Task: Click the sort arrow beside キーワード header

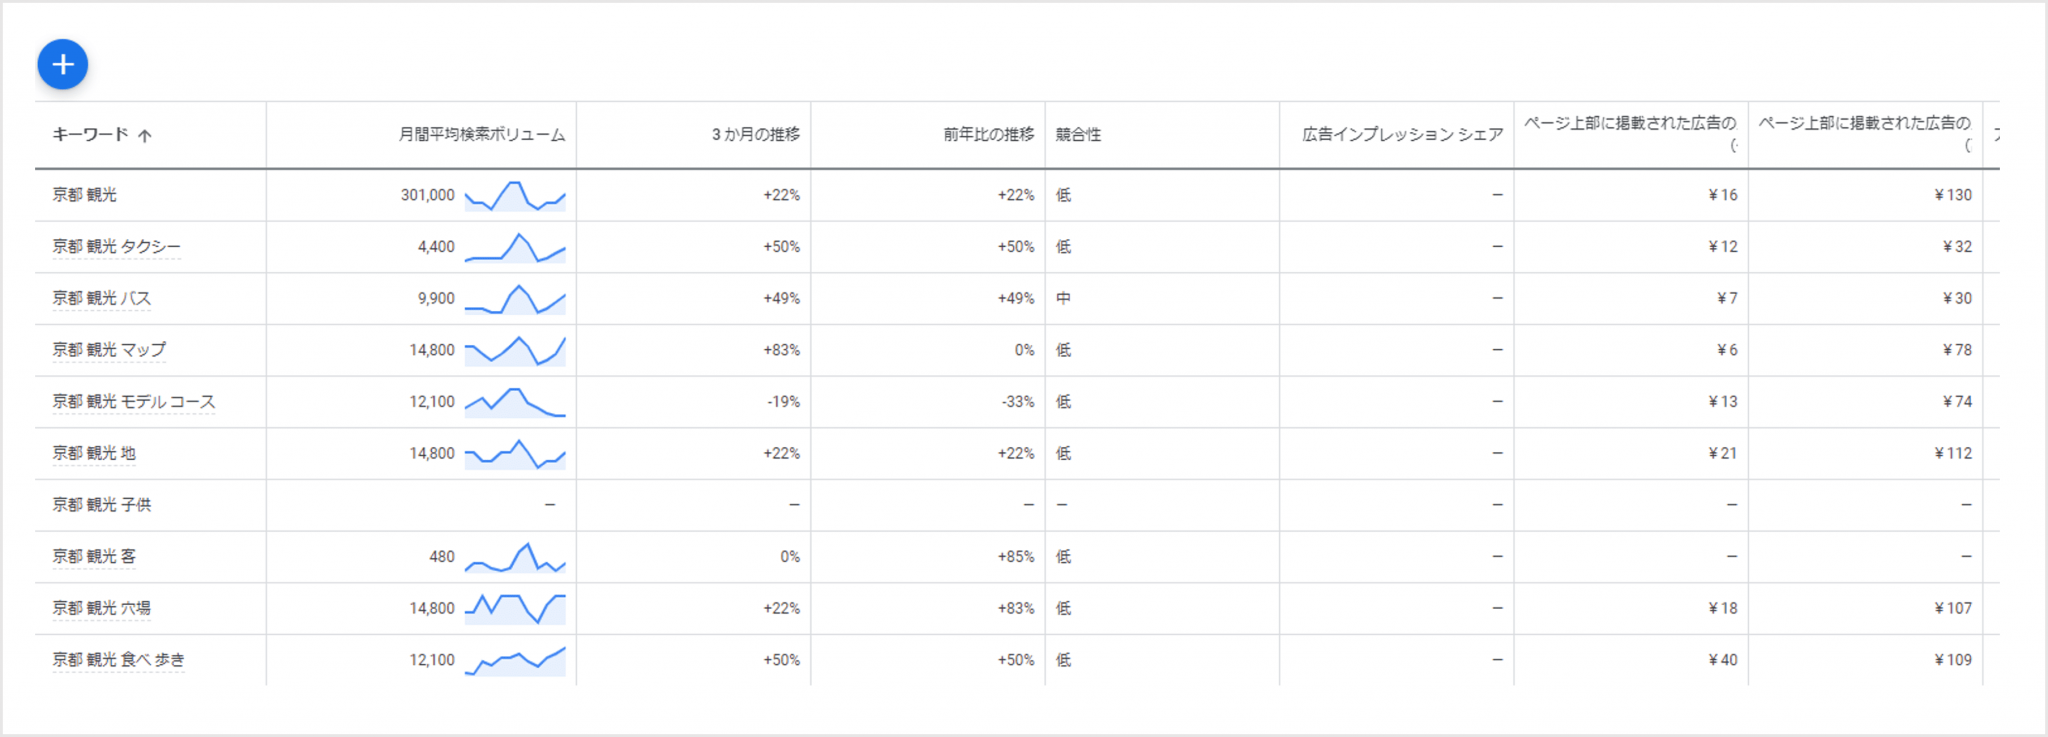Action: point(145,135)
